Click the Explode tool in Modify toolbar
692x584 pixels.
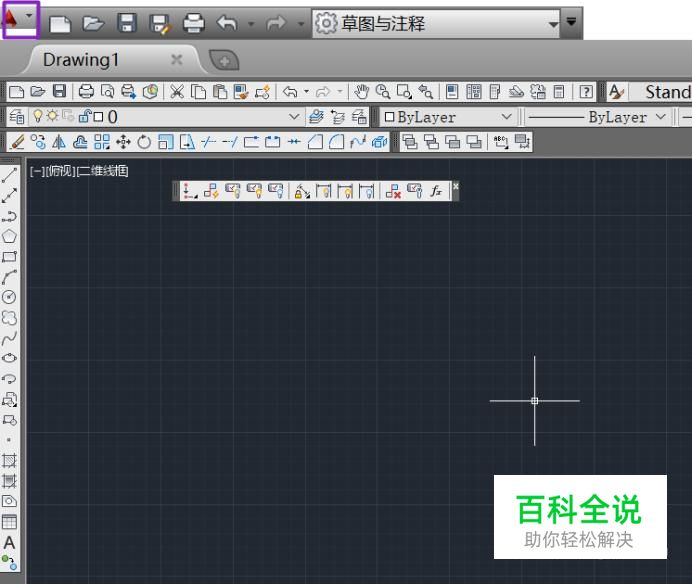click(379, 142)
